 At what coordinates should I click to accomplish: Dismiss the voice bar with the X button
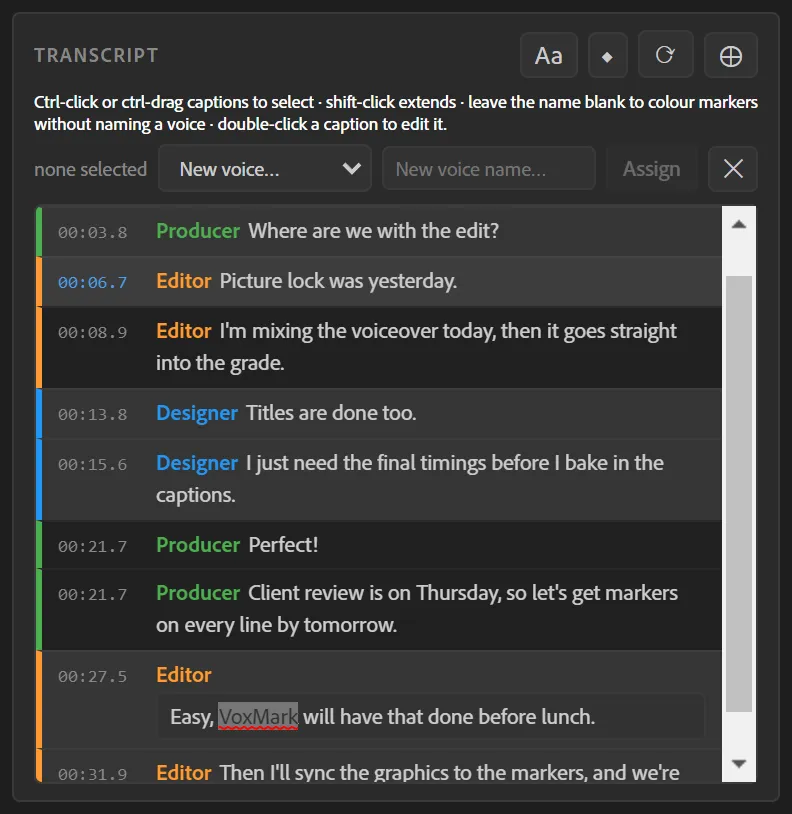click(x=733, y=169)
